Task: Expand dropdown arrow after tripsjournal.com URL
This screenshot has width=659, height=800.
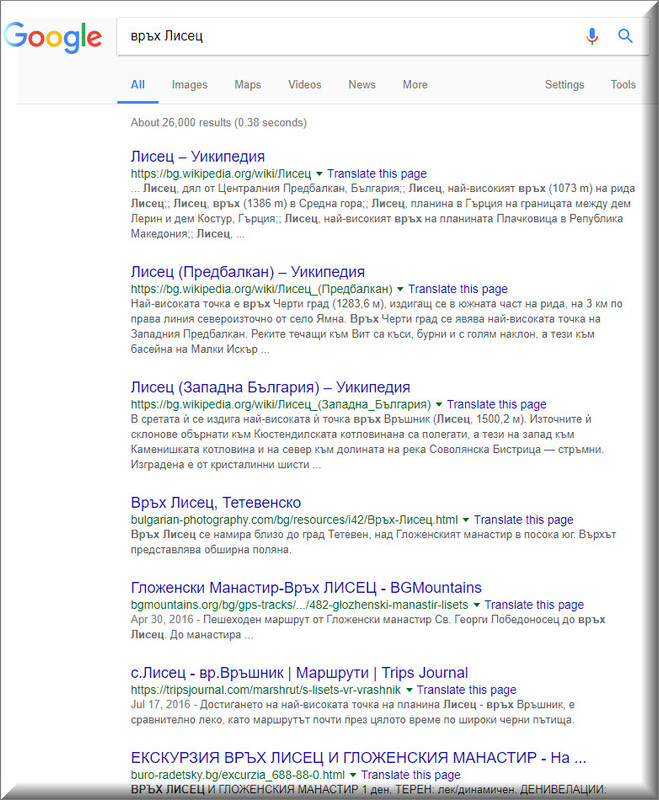Action: tap(409, 690)
